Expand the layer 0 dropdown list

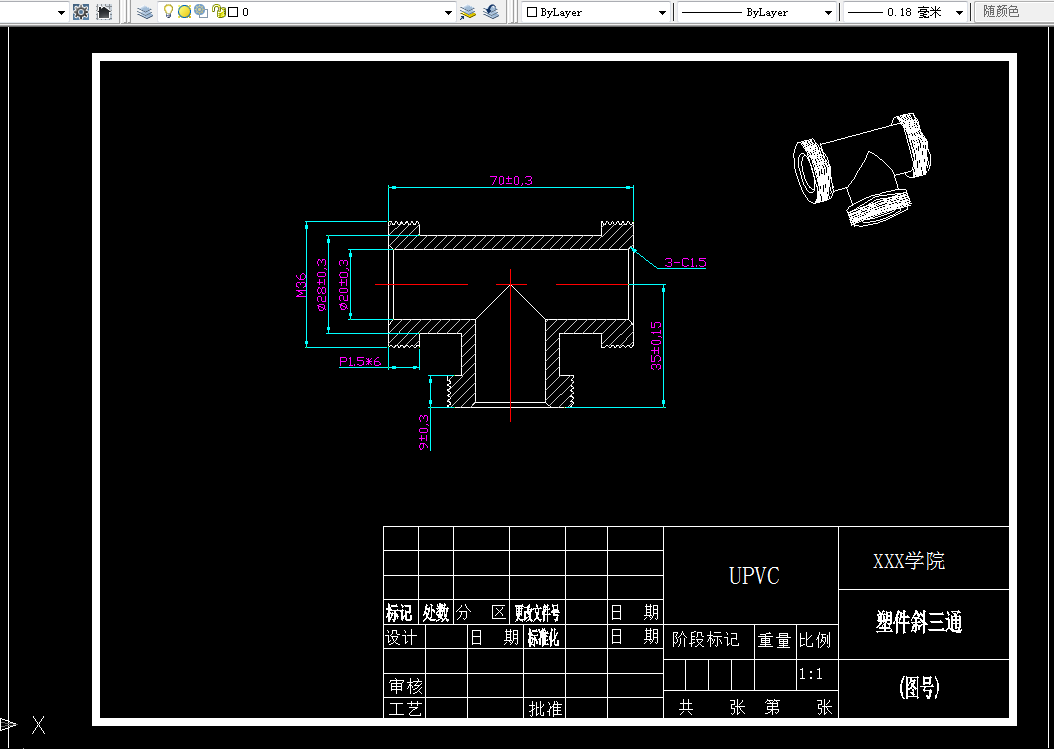(448, 12)
